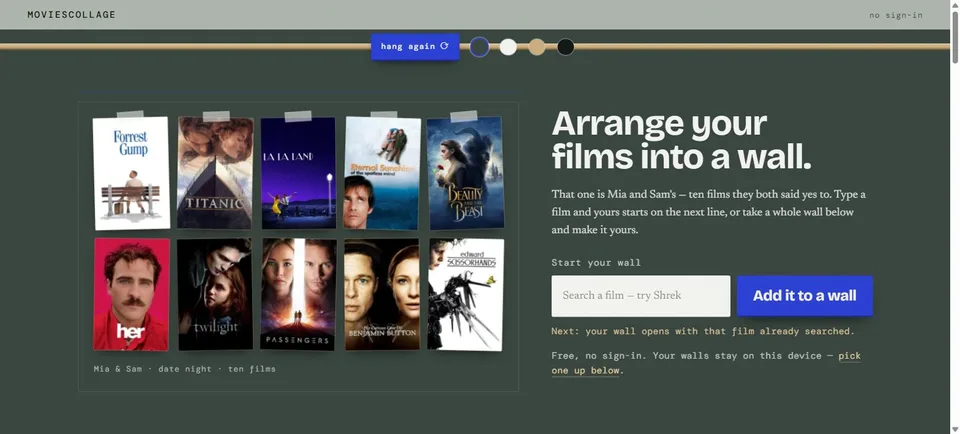Viewport: 960px width, 434px height.
Task: Open the Forrest Gump poster
Action: [x=131, y=173]
